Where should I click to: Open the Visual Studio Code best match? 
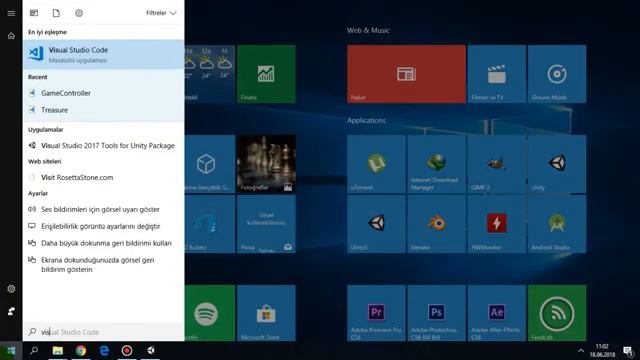point(104,54)
